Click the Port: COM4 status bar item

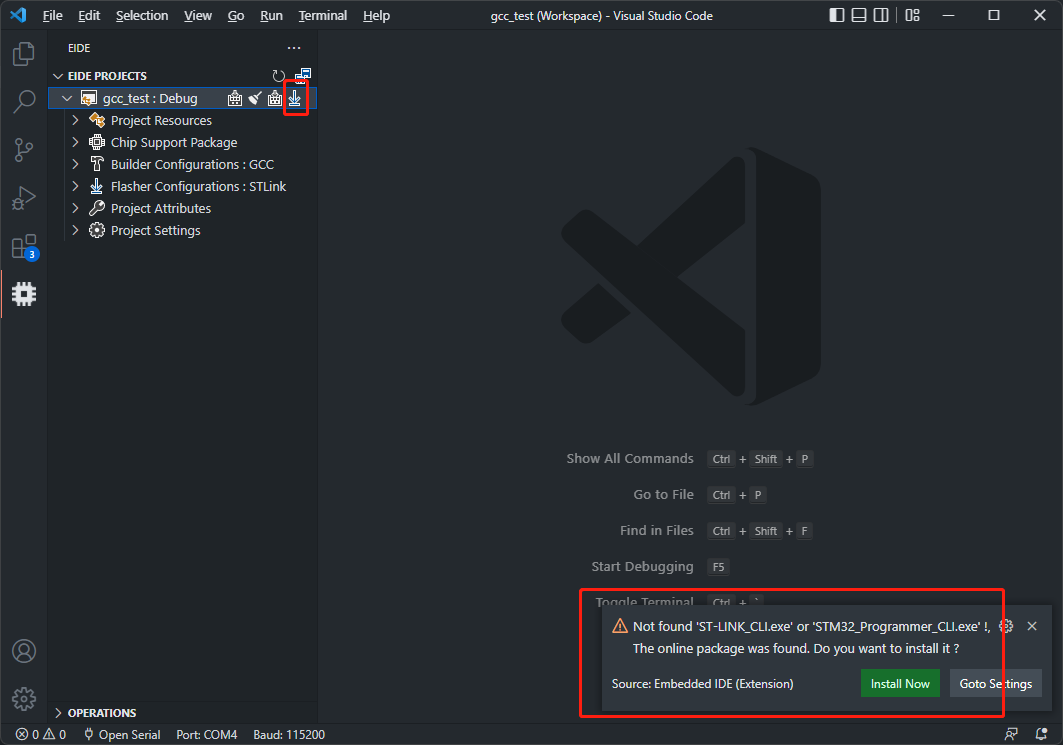coord(206,733)
